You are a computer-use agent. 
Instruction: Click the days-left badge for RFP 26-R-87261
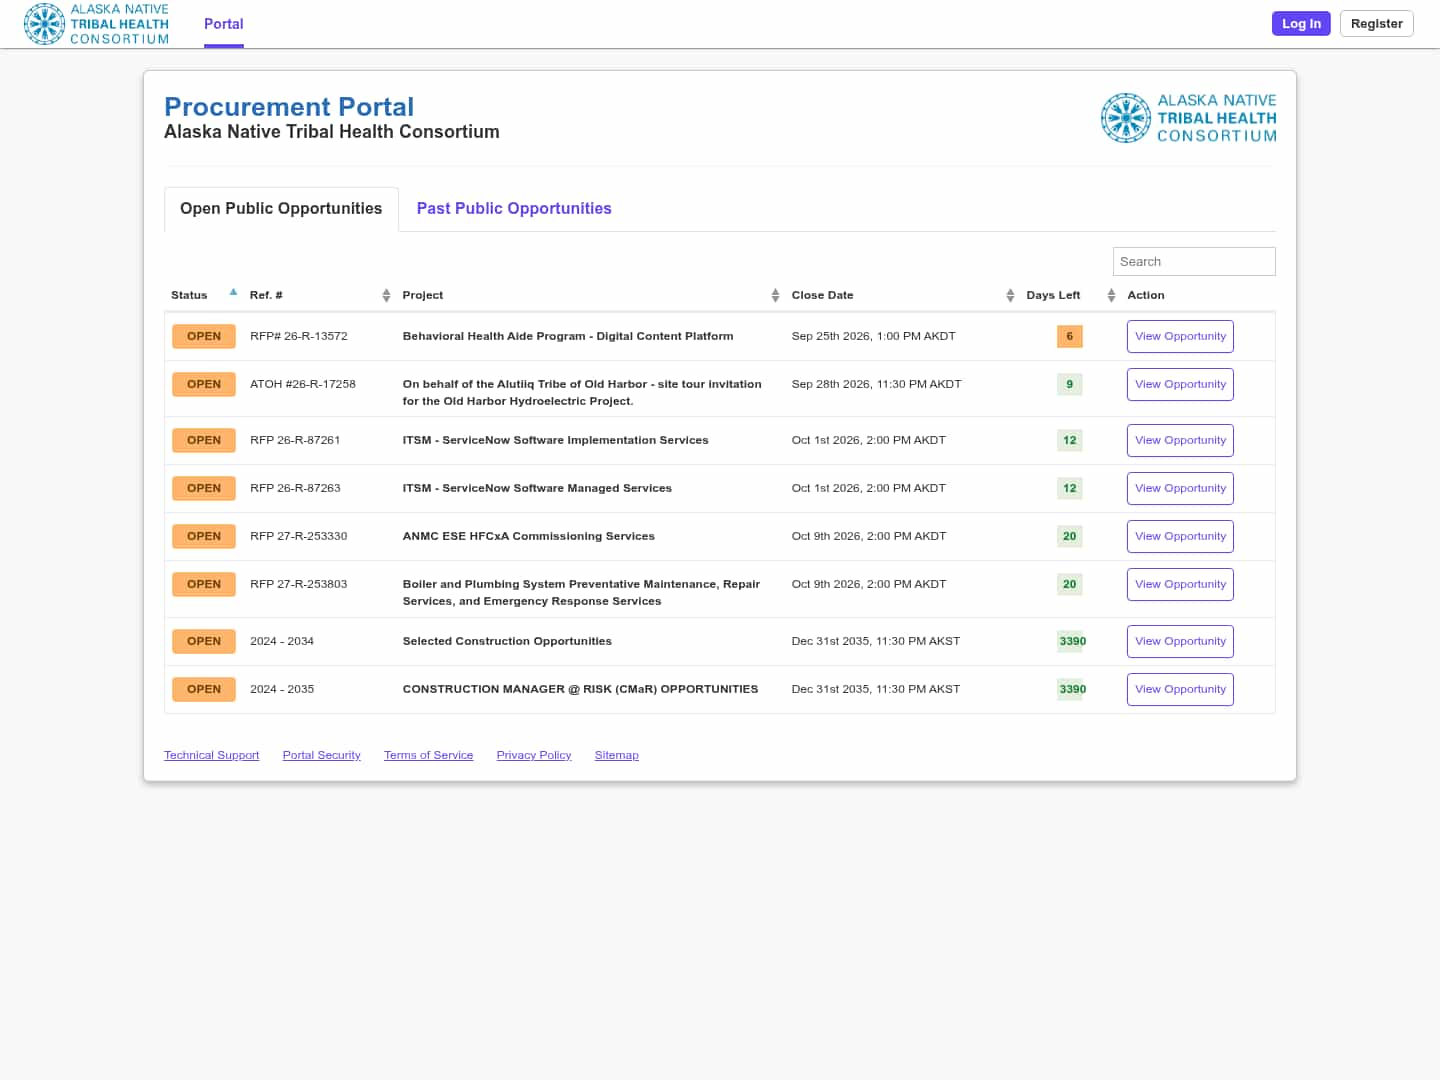click(1070, 440)
